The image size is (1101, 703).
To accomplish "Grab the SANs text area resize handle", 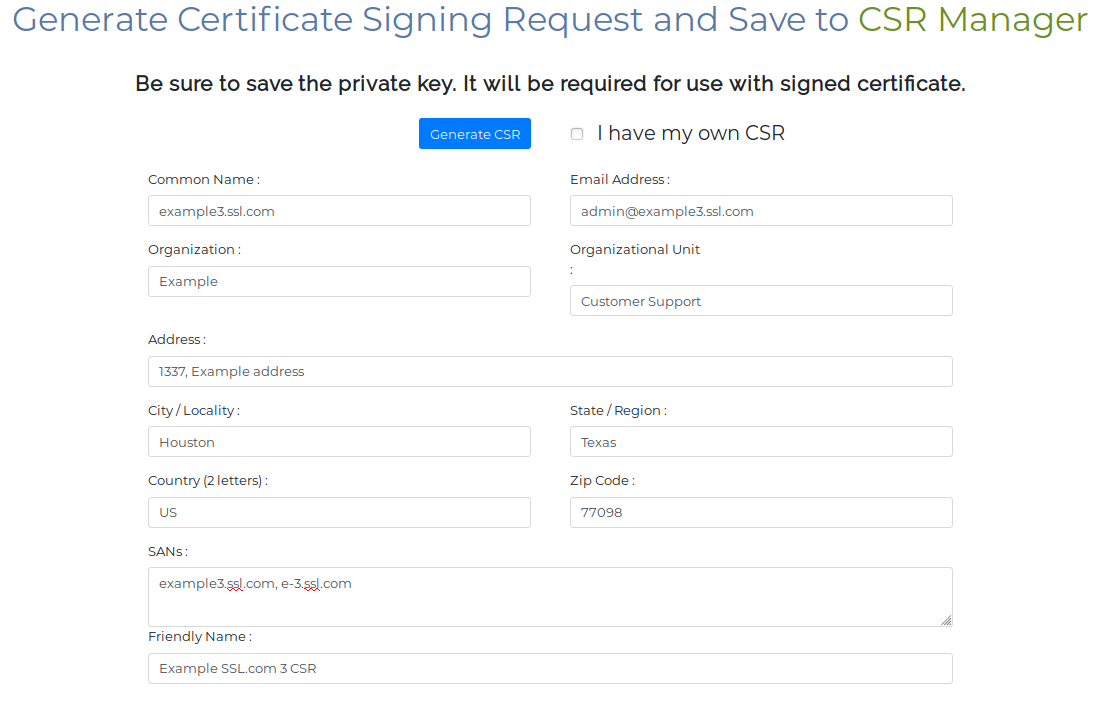I will point(946,620).
